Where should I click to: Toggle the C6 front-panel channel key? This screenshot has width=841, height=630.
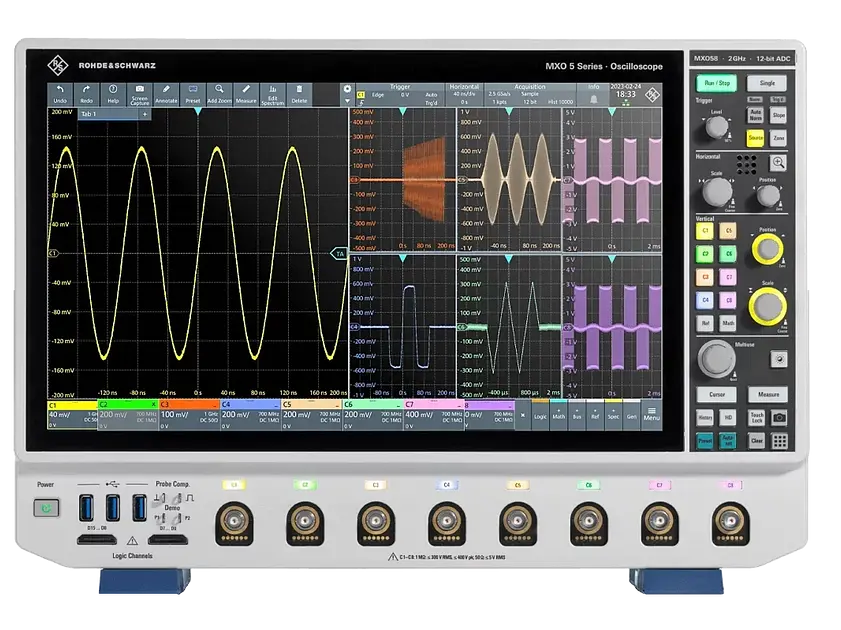click(x=728, y=254)
